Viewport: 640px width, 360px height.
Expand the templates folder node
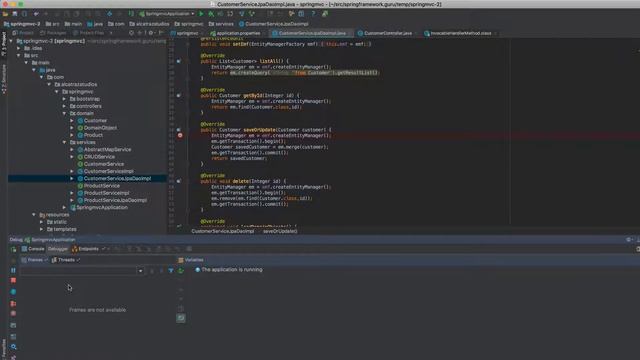(42, 229)
